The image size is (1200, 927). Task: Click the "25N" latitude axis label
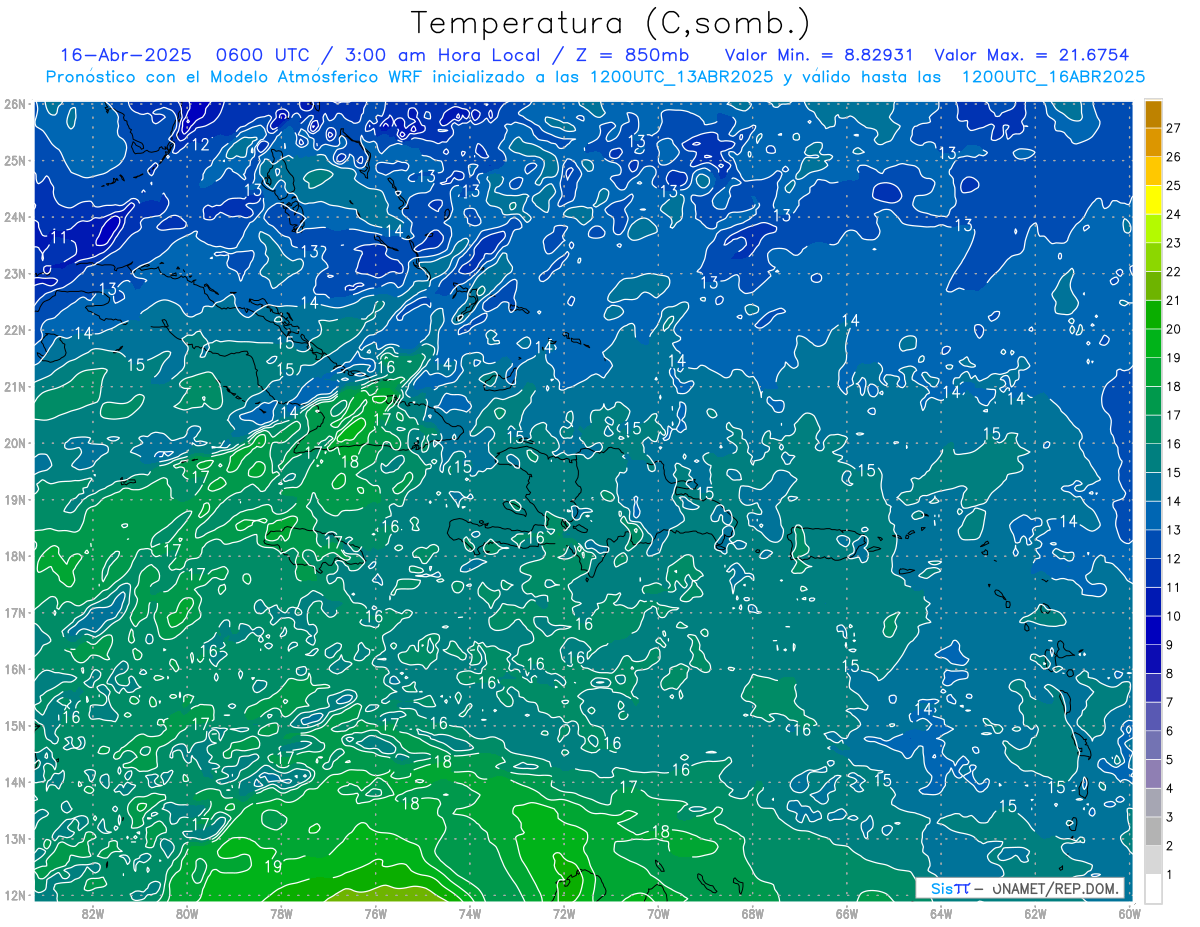(x=15, y=160)
